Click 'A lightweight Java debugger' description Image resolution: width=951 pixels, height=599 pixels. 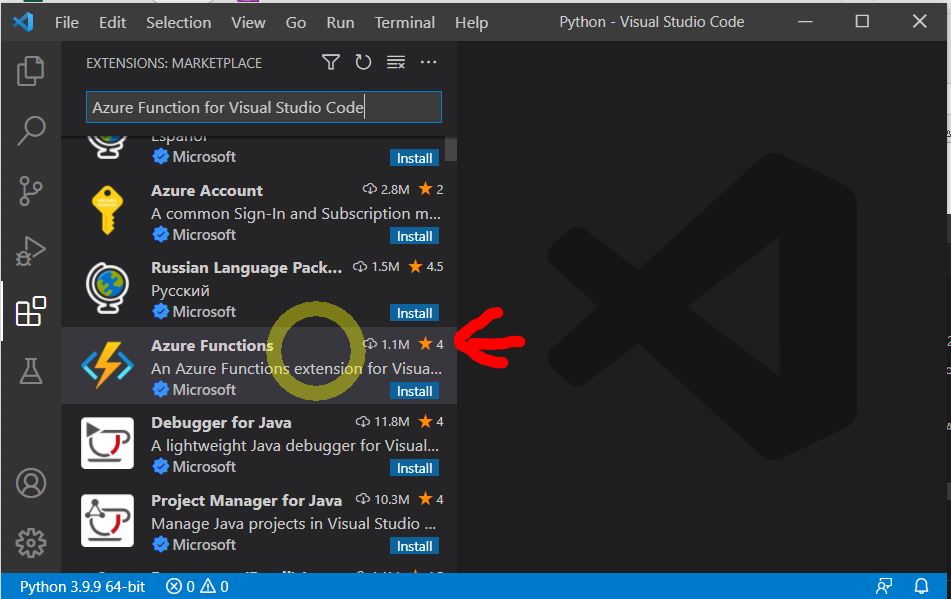(x=295, y=446)
